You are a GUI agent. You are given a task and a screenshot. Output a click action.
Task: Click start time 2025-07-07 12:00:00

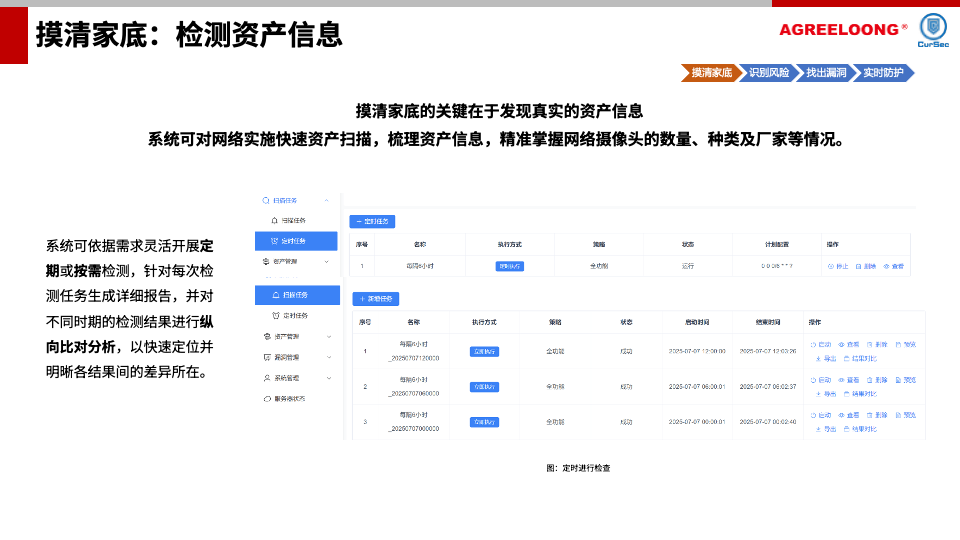[x=697, y=351]
